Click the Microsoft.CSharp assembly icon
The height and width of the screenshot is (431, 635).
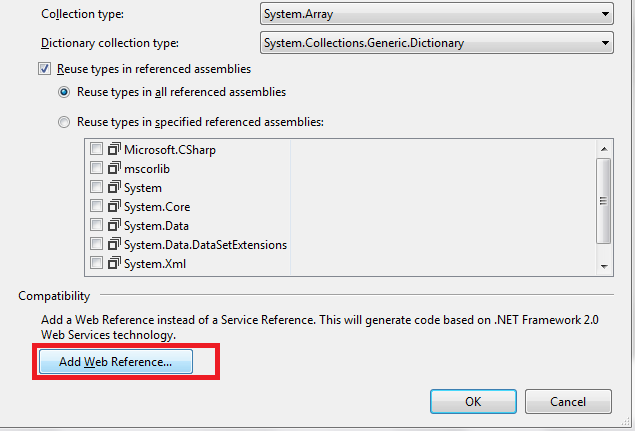(x=113, y=149)
